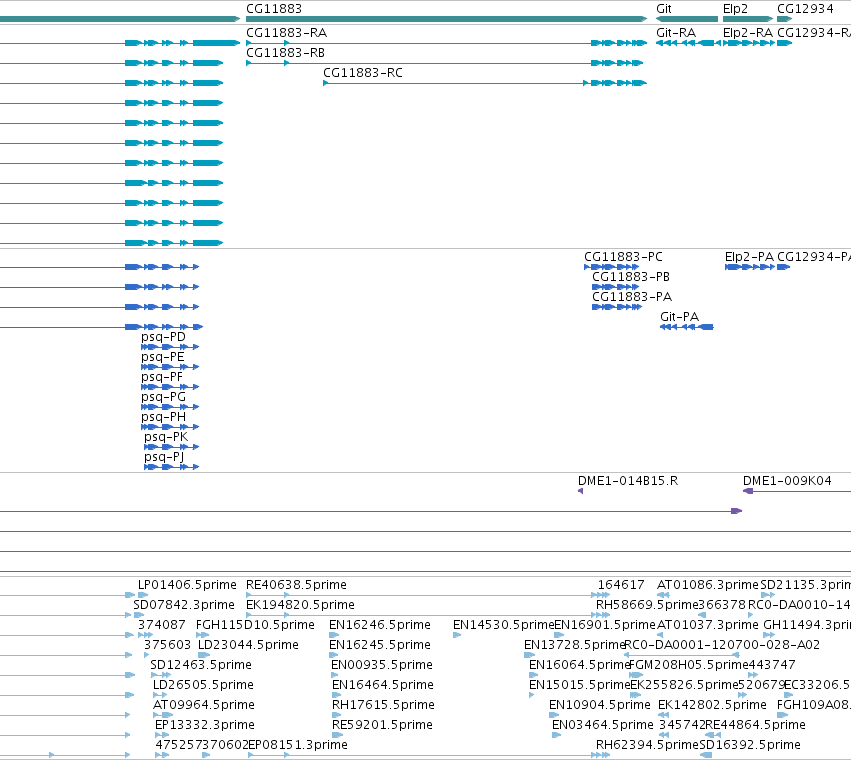The width and height of the screenshot is (851, 760).
Task: Click the EN16245.5prime EST label
Action: click(x=380, y=645)
